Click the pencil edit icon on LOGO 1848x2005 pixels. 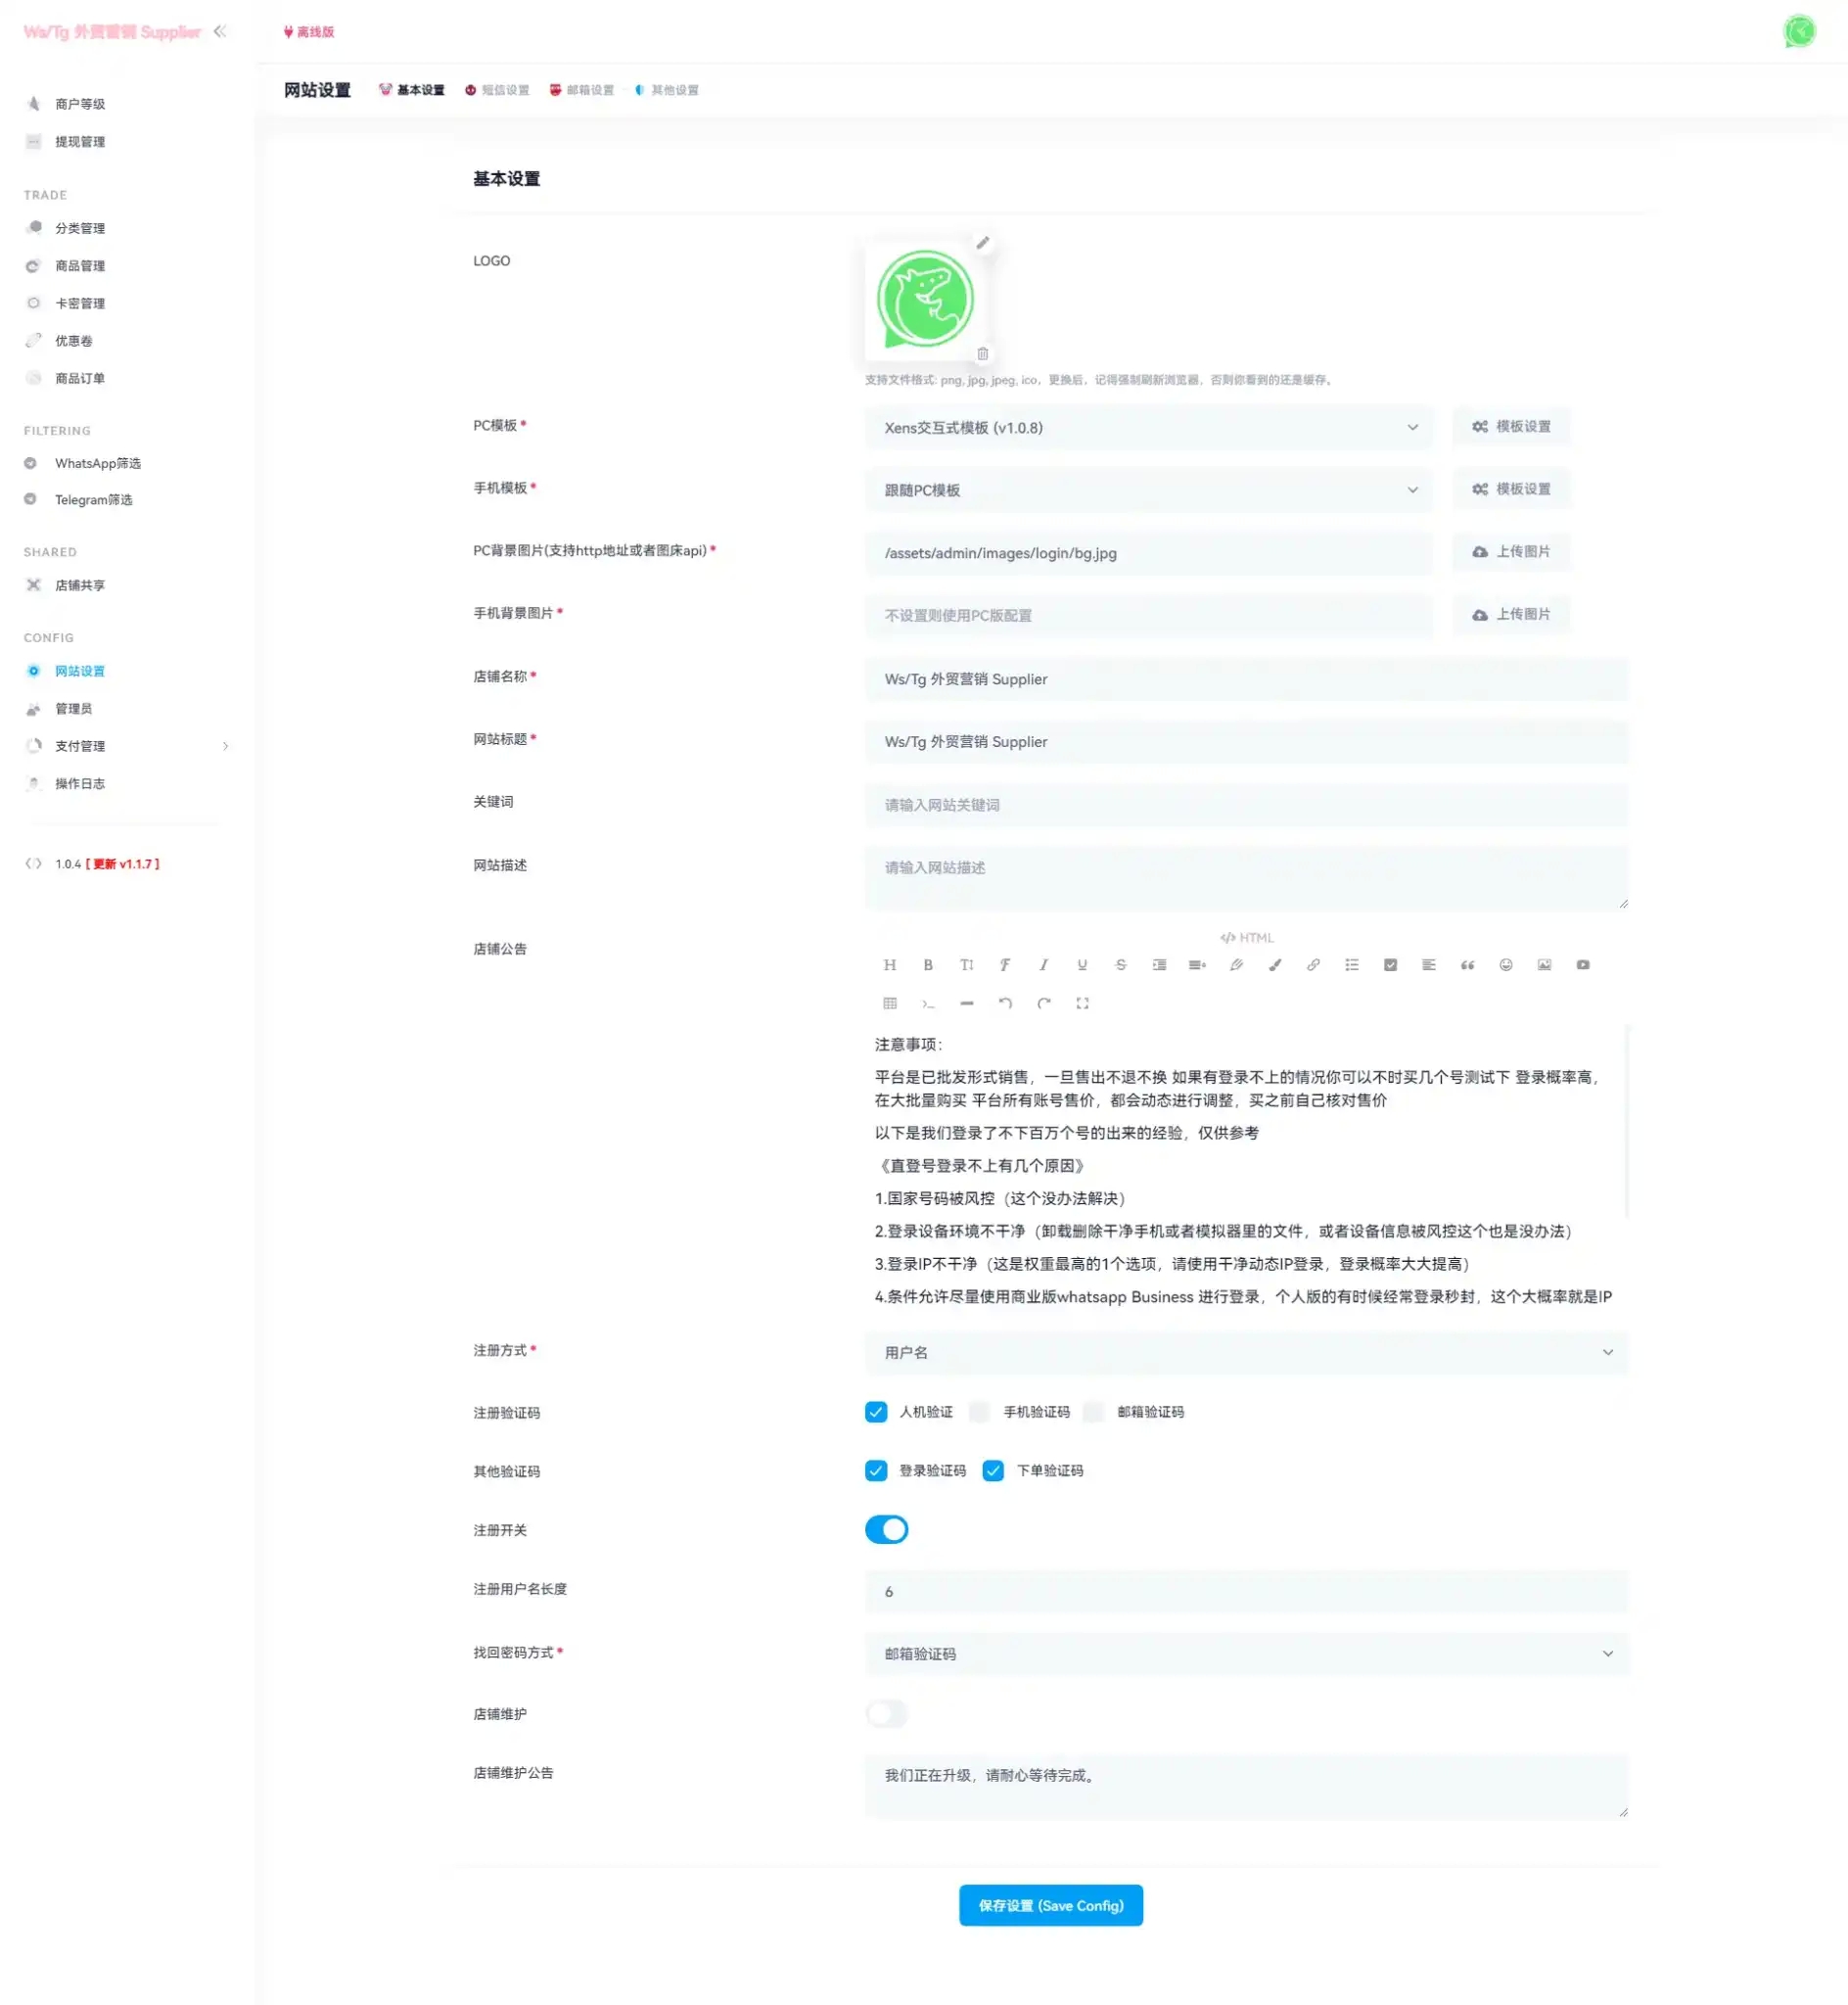coord(983,243)
